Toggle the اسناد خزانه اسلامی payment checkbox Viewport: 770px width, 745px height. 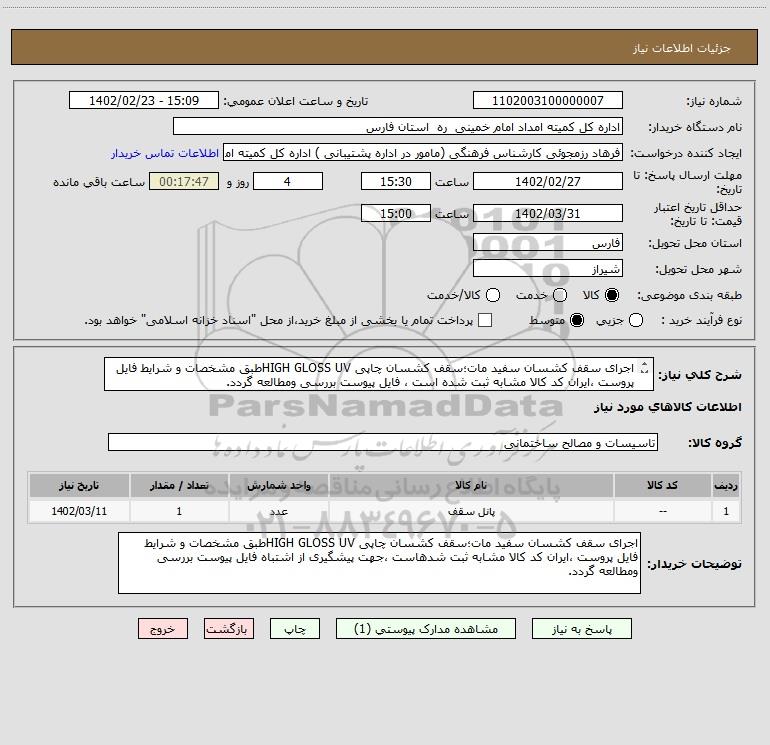pos(485,320)
